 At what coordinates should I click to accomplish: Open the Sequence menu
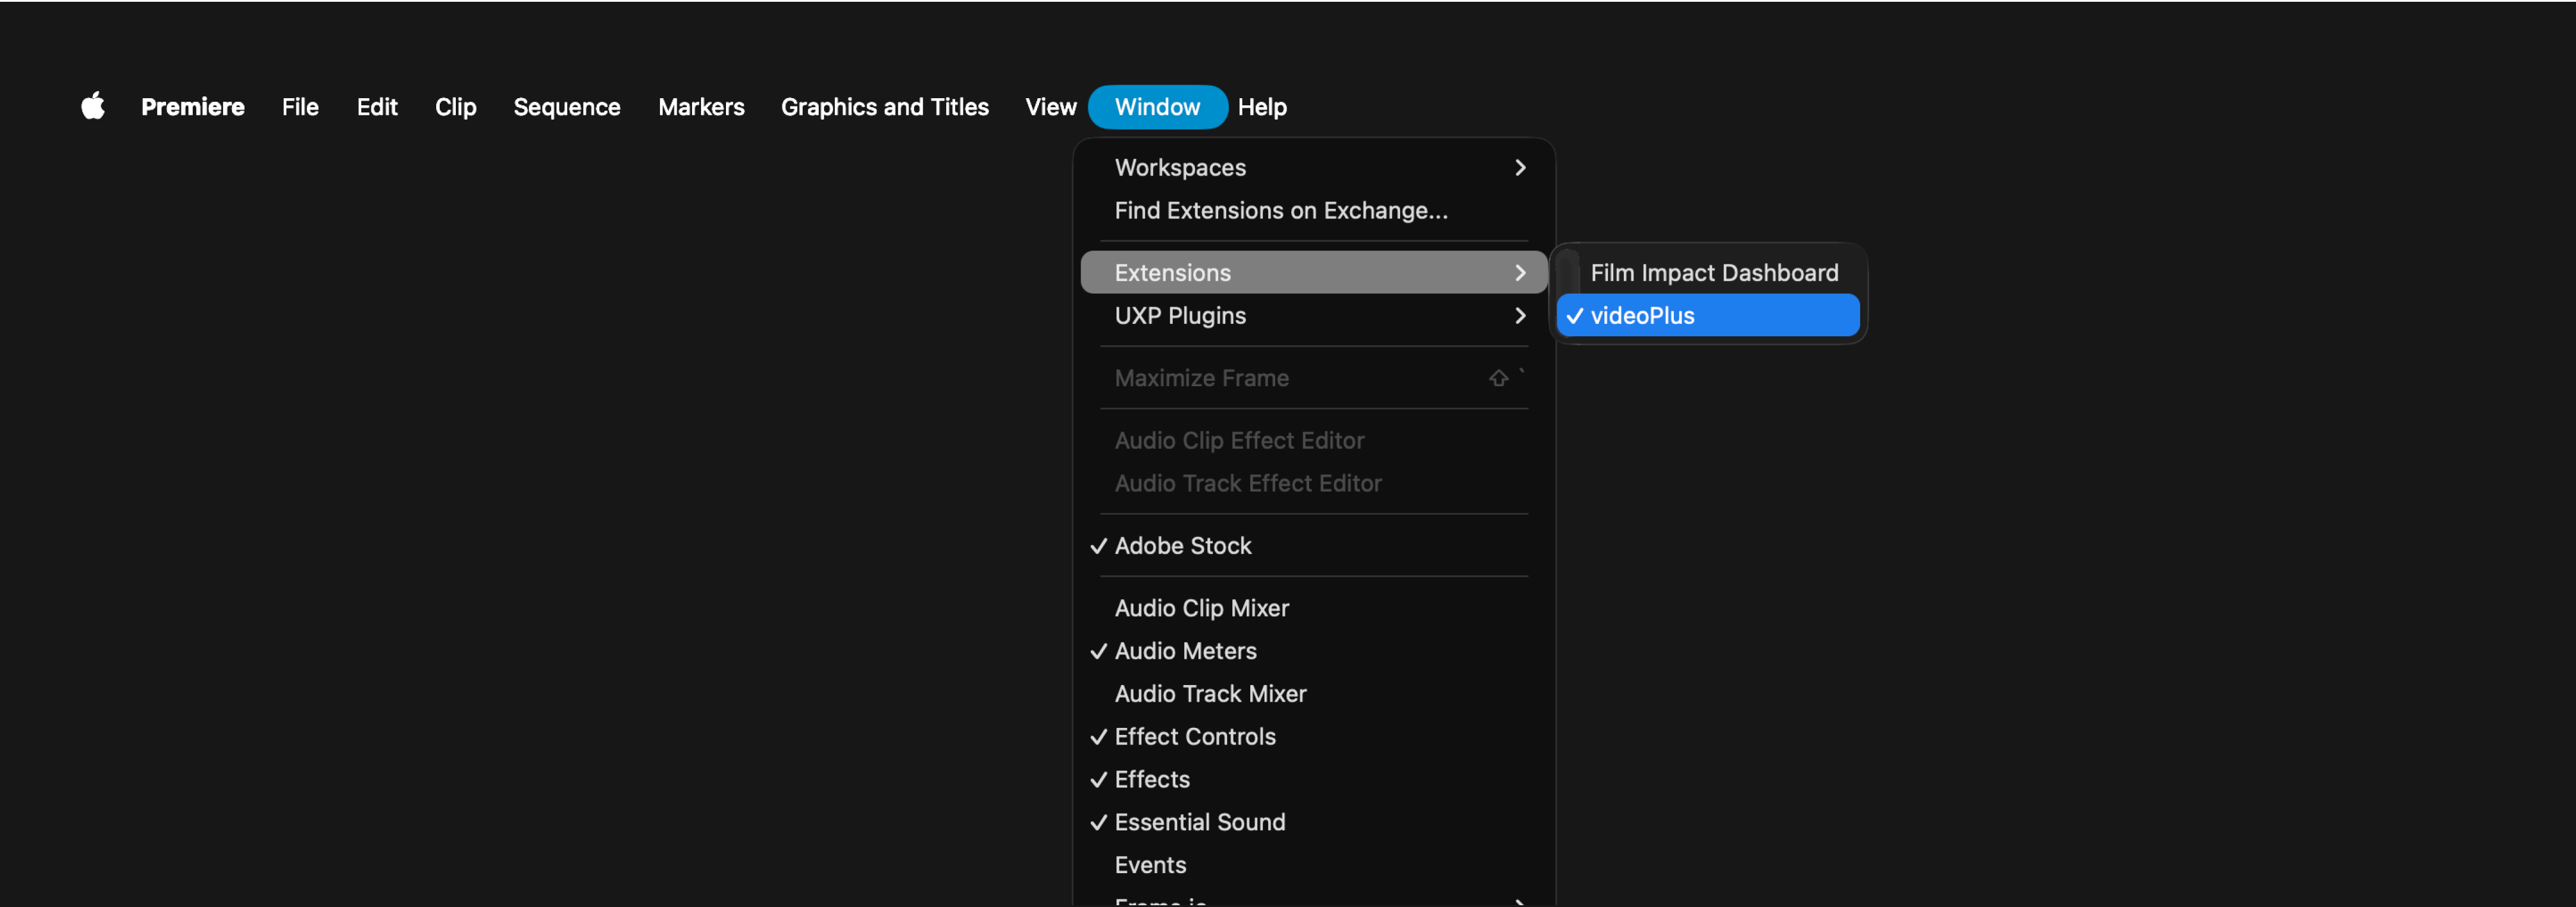pyautogui.click(x=567, y=107)
